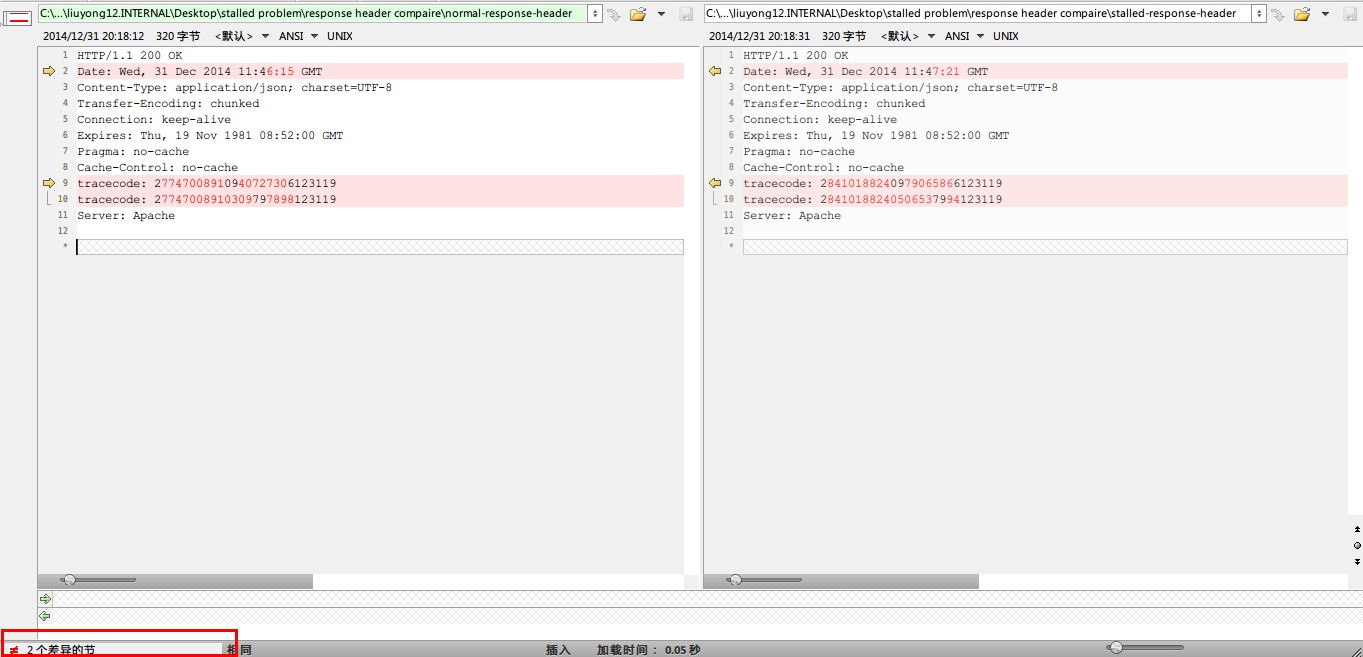Screen dimensions: 1363x657
Task: Click left file timestamp '2014/12/31 20:18:12'
Action: [93, 36]
